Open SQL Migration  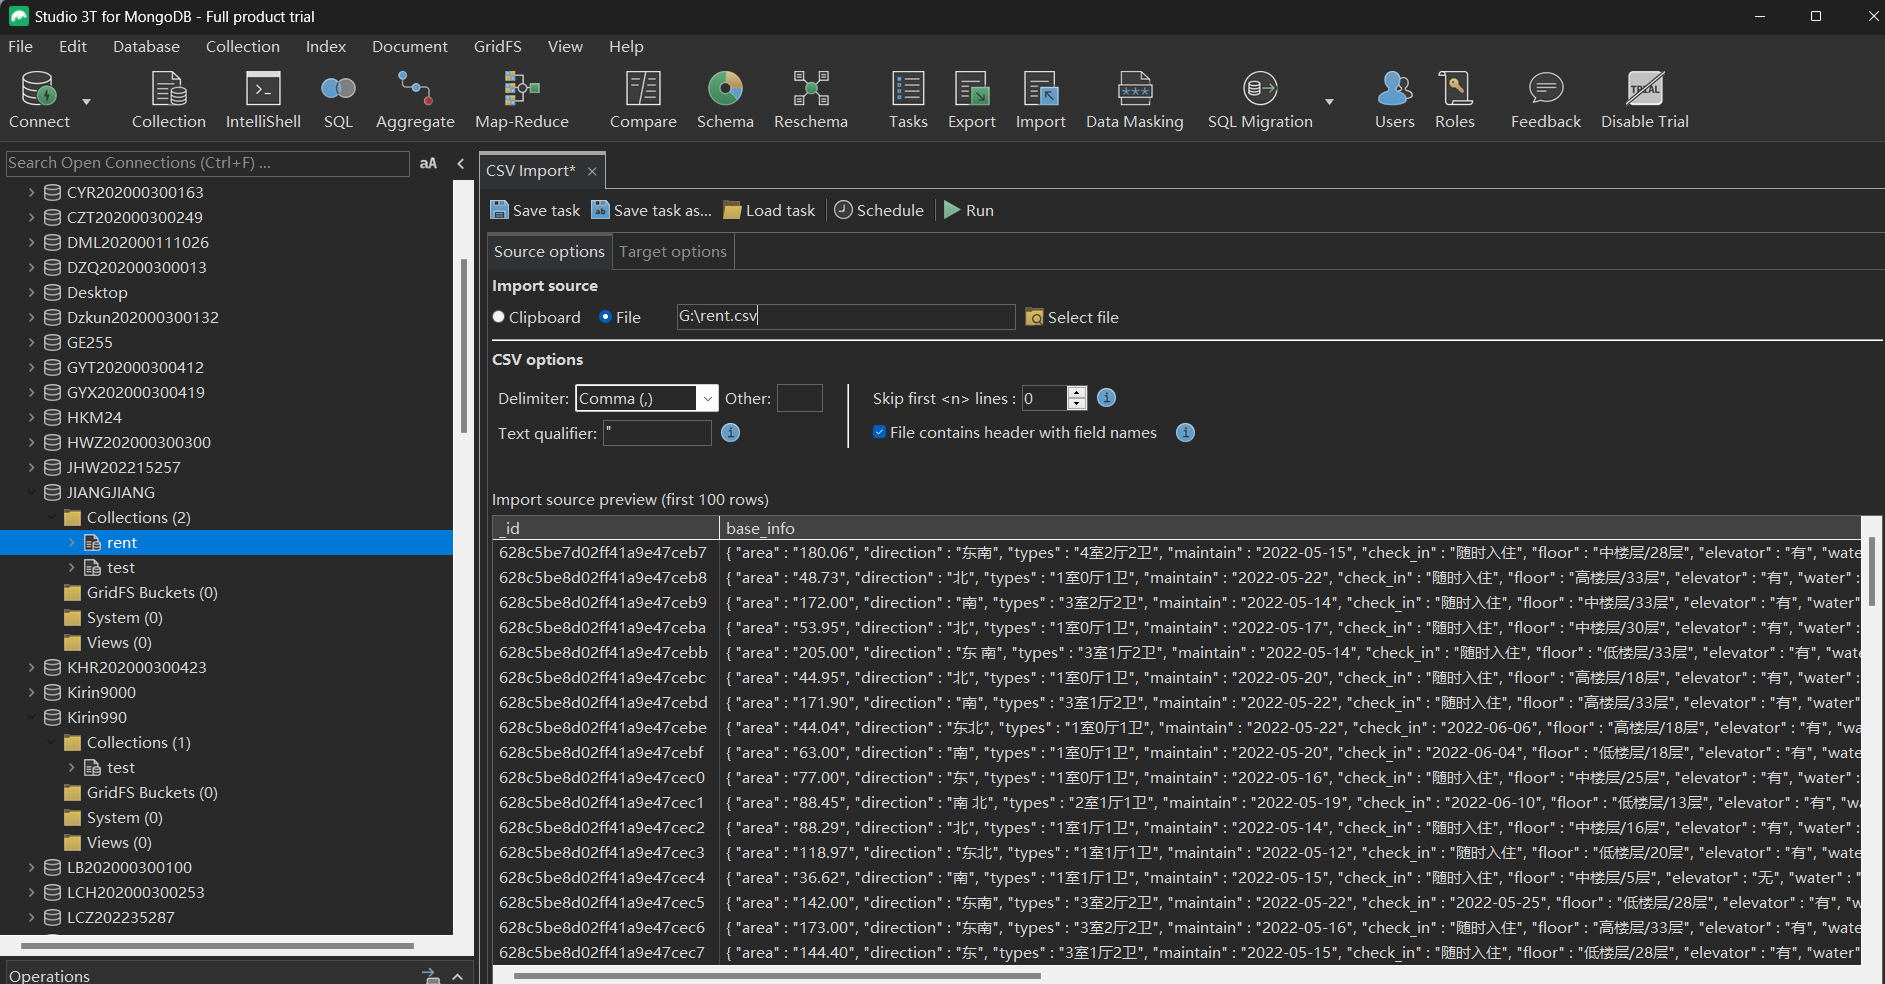click(x=1260, y=100)
